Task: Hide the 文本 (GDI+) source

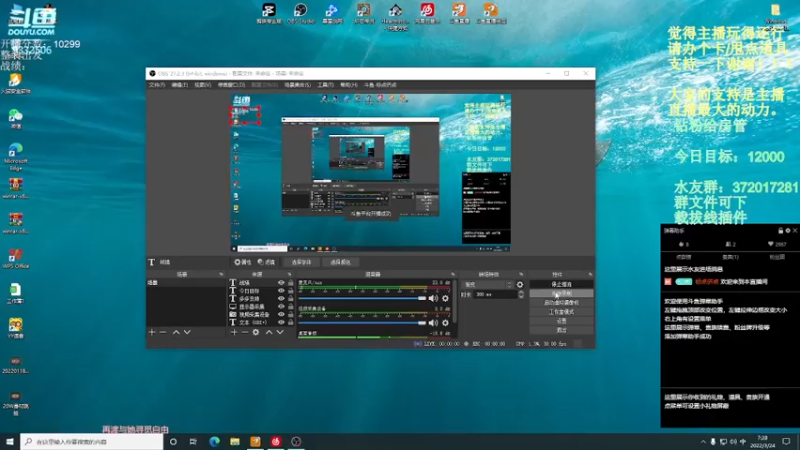Action: [281, 322]
